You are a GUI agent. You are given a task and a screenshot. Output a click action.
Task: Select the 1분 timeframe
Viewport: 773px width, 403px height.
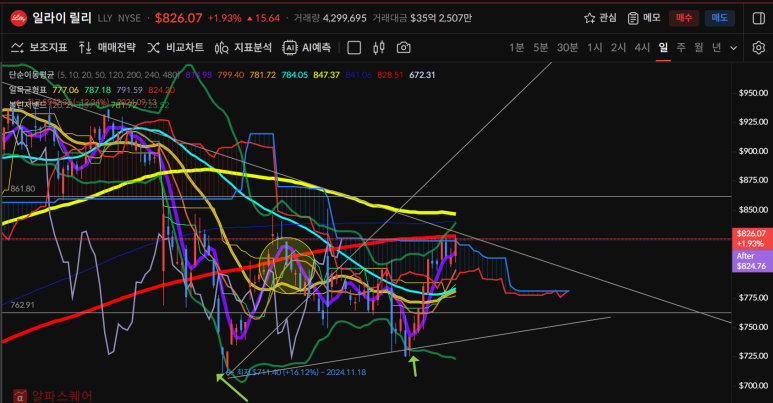pos(516,48)
